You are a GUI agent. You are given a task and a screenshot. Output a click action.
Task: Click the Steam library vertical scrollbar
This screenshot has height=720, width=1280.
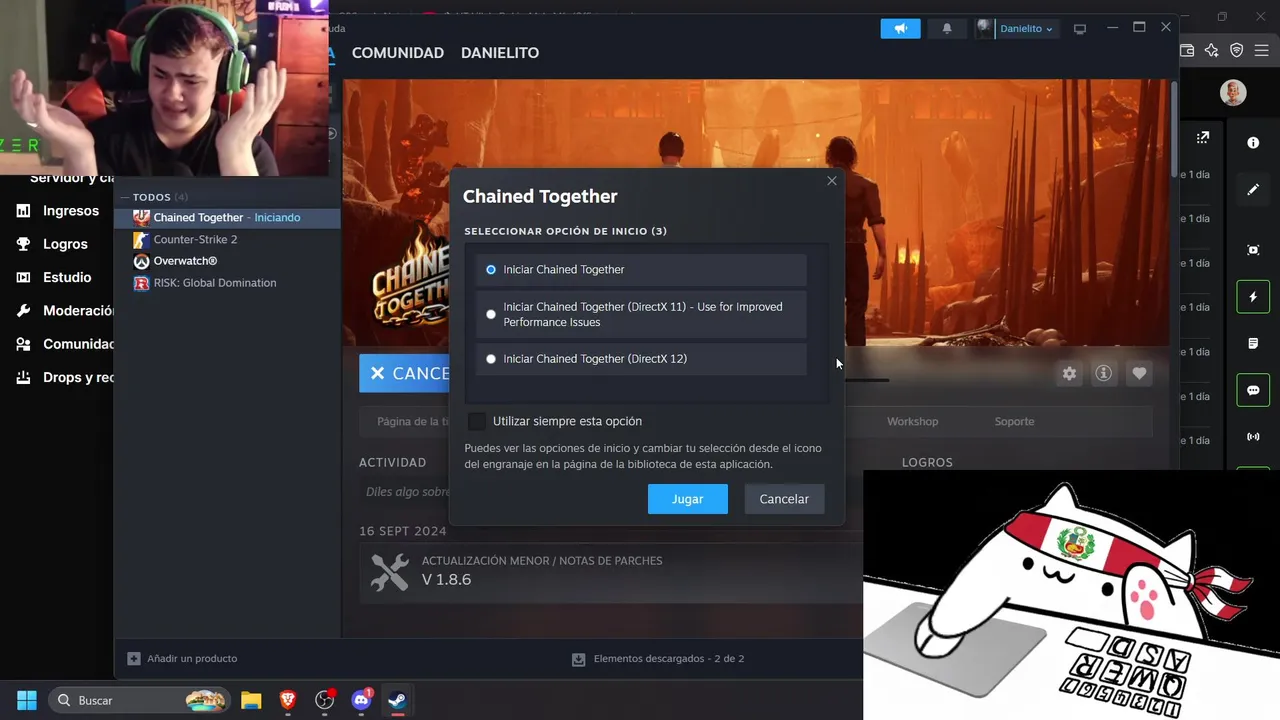[x=1173, y=130]
